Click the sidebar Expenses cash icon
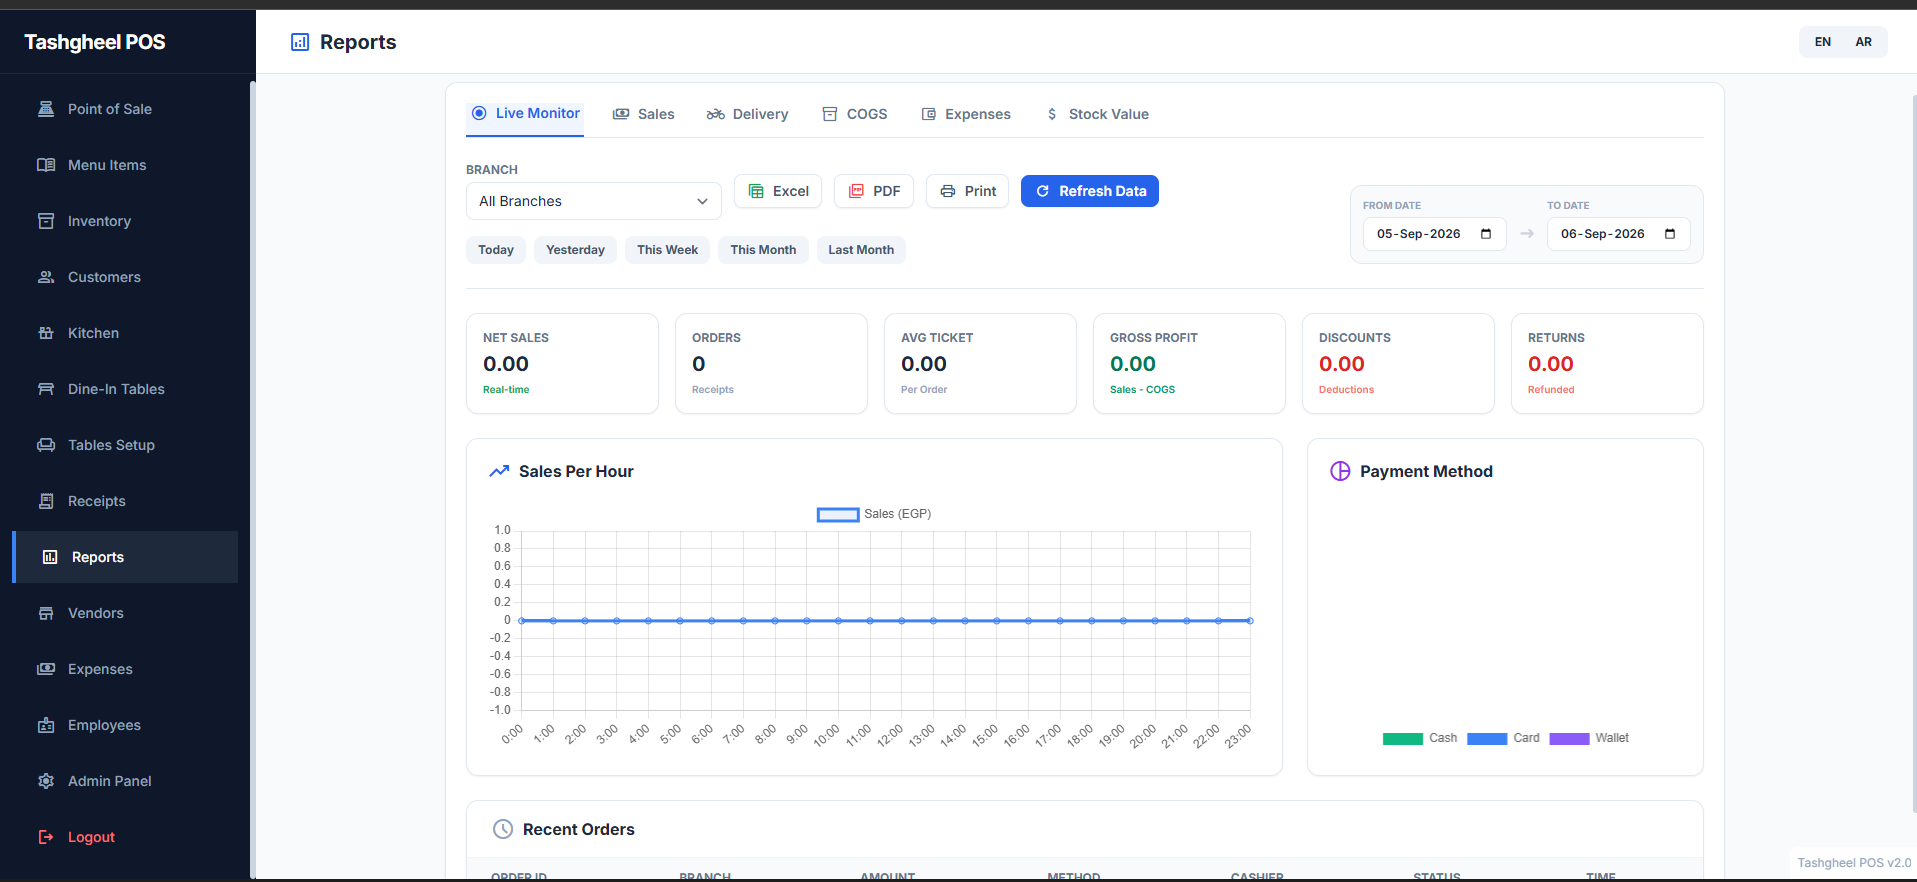 [x=46, y=669]
